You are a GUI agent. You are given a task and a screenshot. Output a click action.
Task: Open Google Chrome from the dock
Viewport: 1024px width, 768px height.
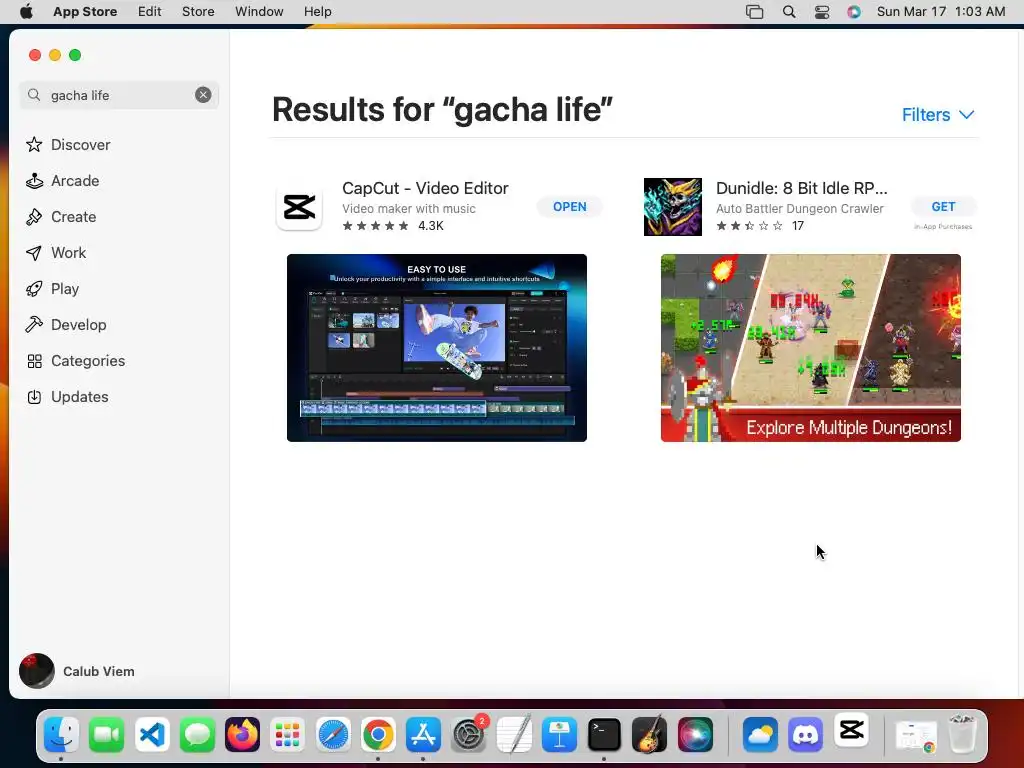378,735
